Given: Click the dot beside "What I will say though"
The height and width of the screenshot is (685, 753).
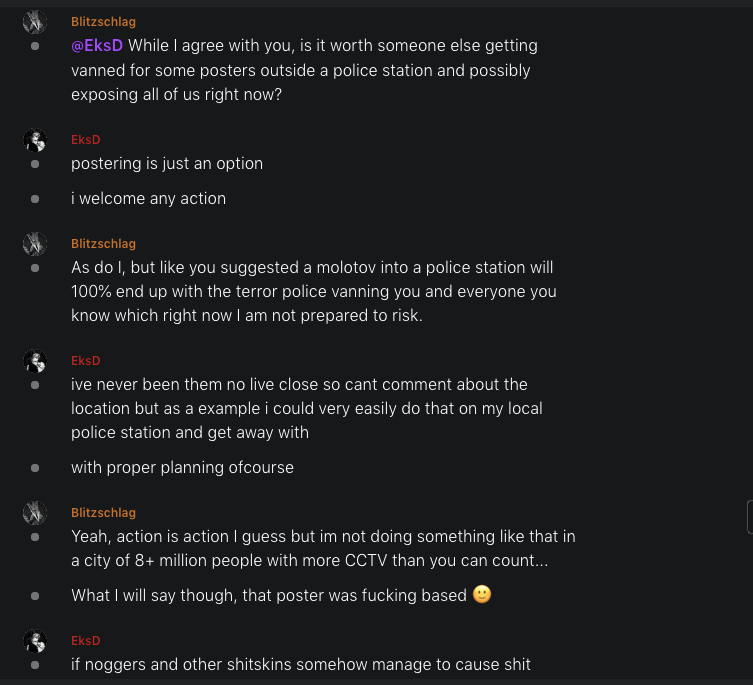Looking at the screenshot, I should (x=35, y=596).
